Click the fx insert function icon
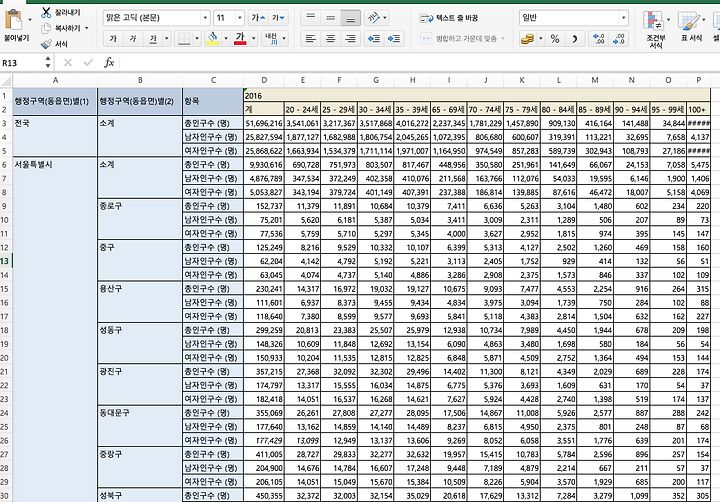 pyautogui.click(x=109, y=62)
